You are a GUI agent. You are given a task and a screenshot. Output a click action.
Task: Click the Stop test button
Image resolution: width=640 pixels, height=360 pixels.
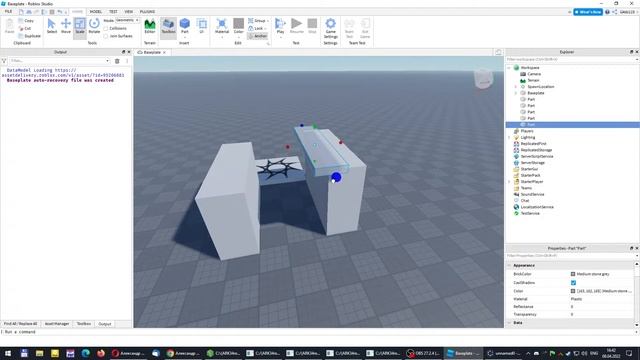pyautogui.click(x=312, y=27)
